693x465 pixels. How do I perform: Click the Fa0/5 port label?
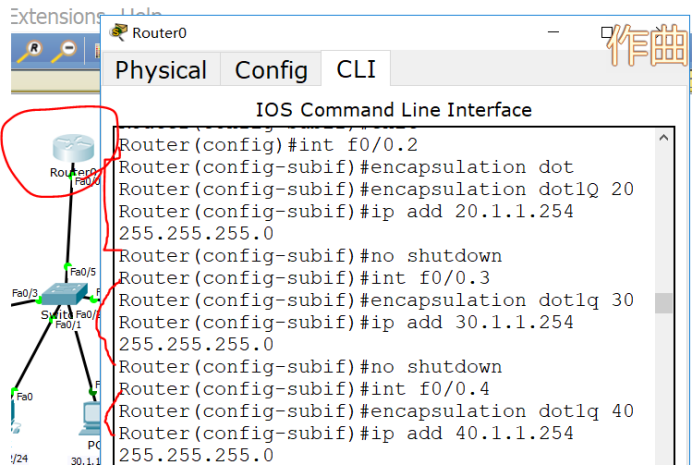click(x=83, y=272)
